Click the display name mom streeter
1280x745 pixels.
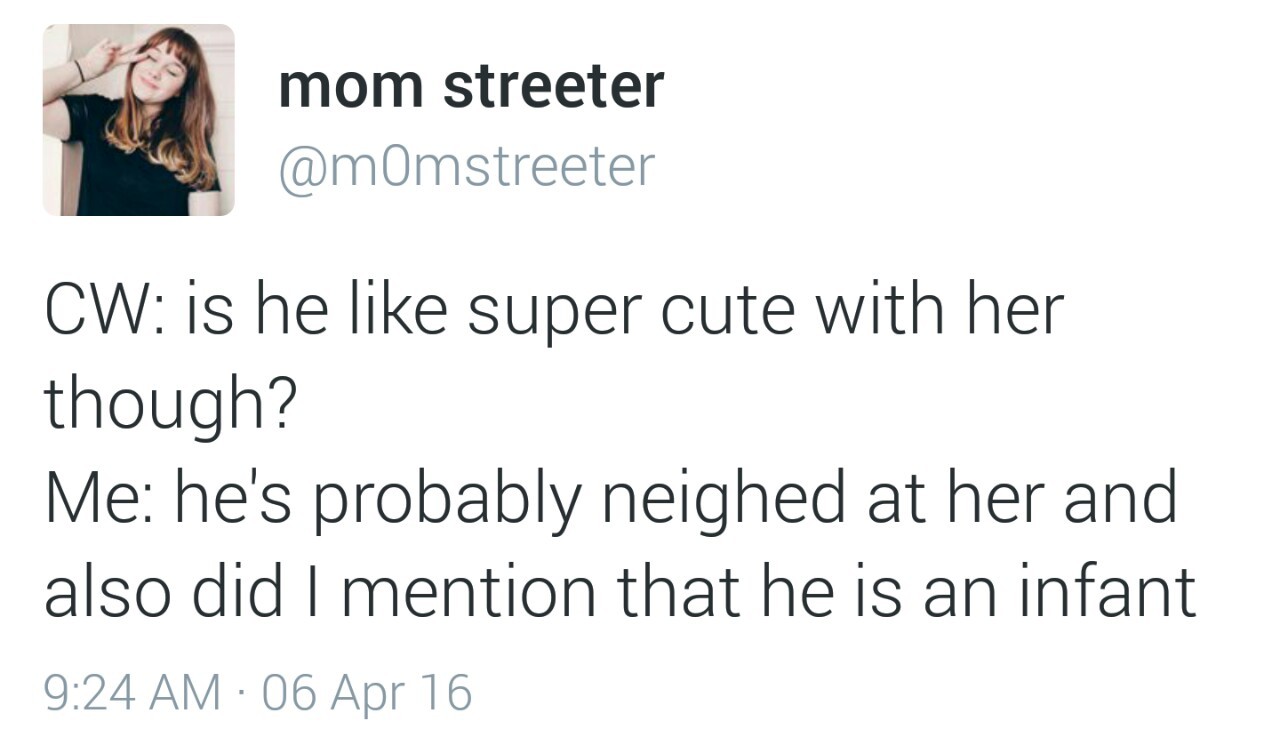[471, 86]
